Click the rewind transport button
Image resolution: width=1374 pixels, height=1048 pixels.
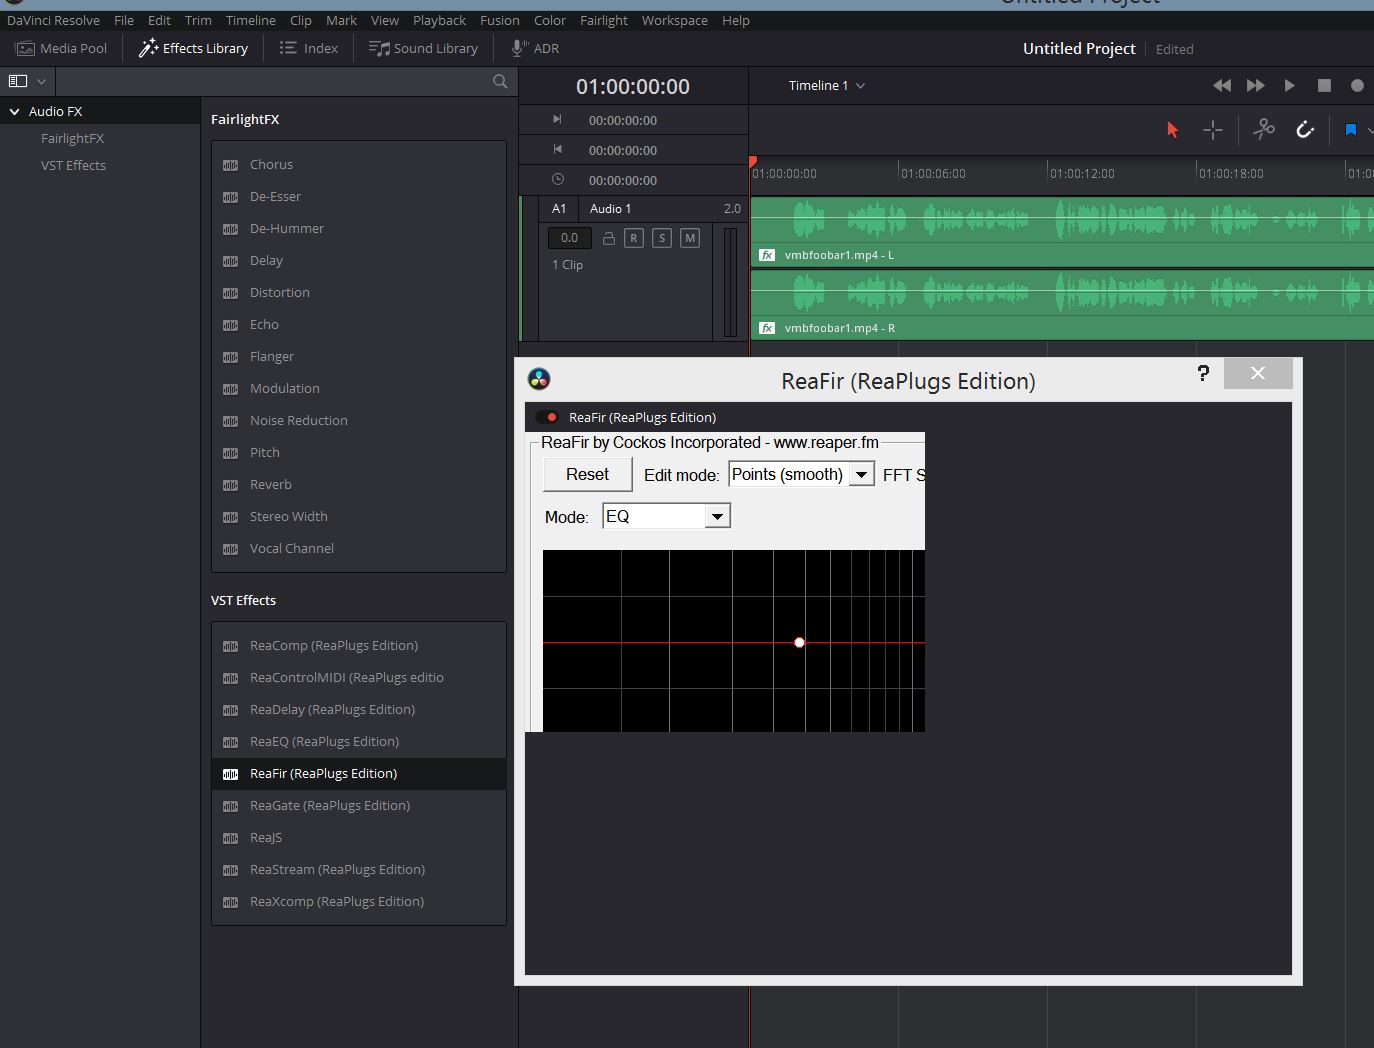1222,86
